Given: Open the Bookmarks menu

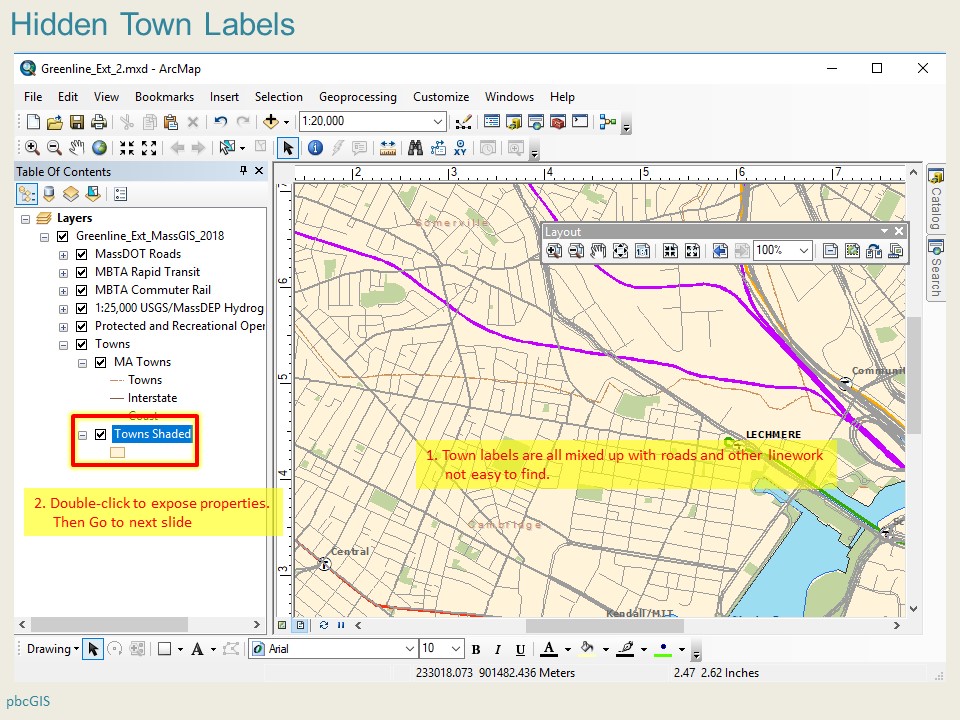Looking at the screenshot, I should click(164, 97).
